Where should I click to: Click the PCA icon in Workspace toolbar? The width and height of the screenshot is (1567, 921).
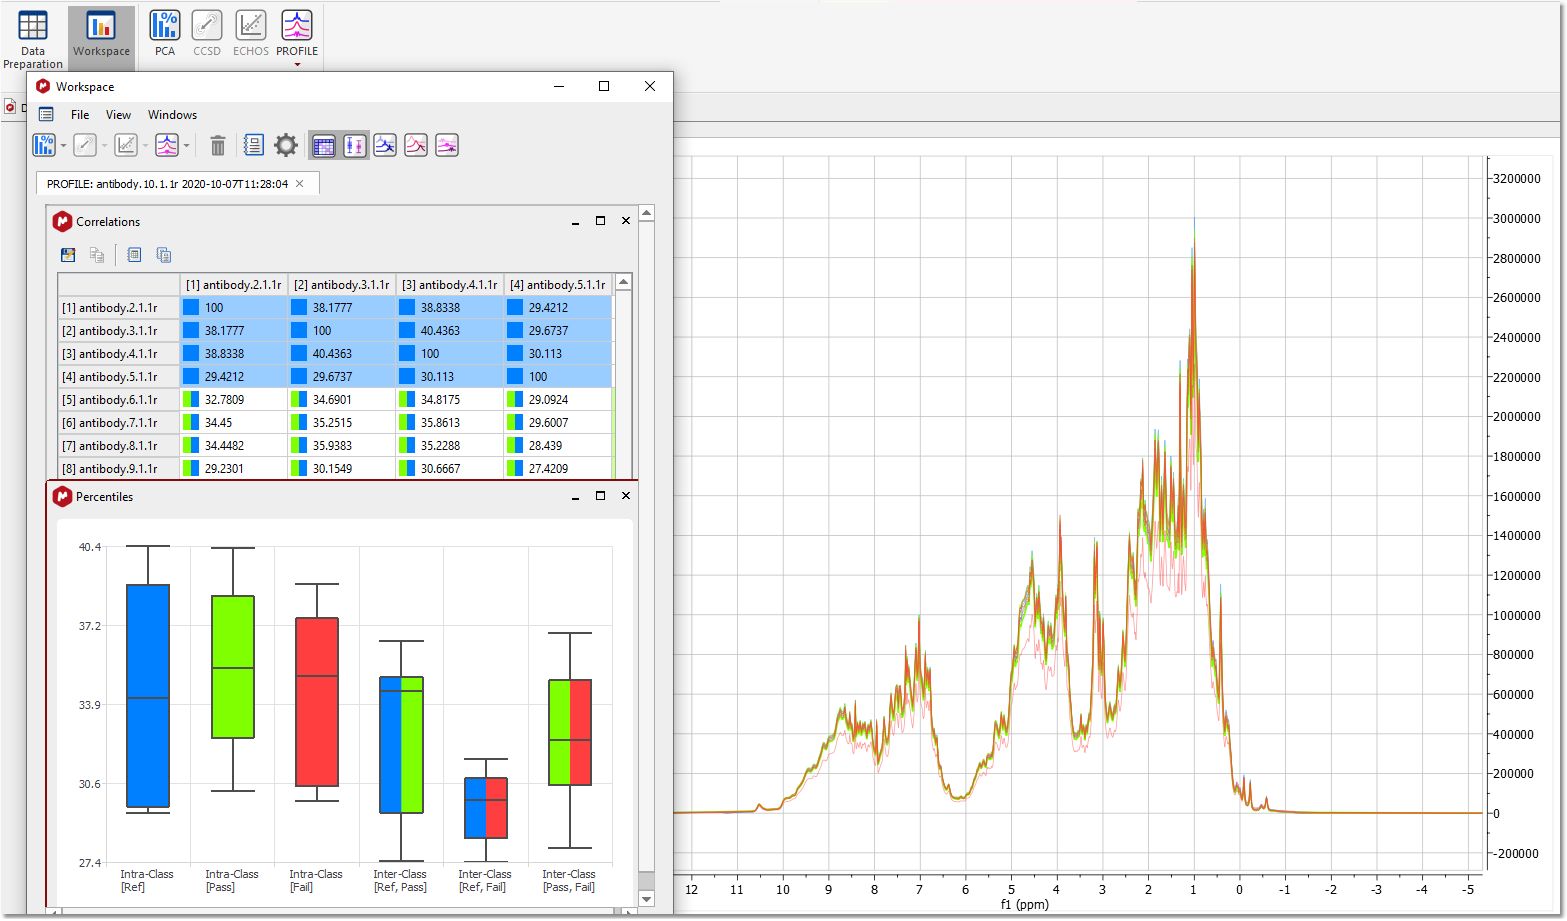(x=44, y=145)
